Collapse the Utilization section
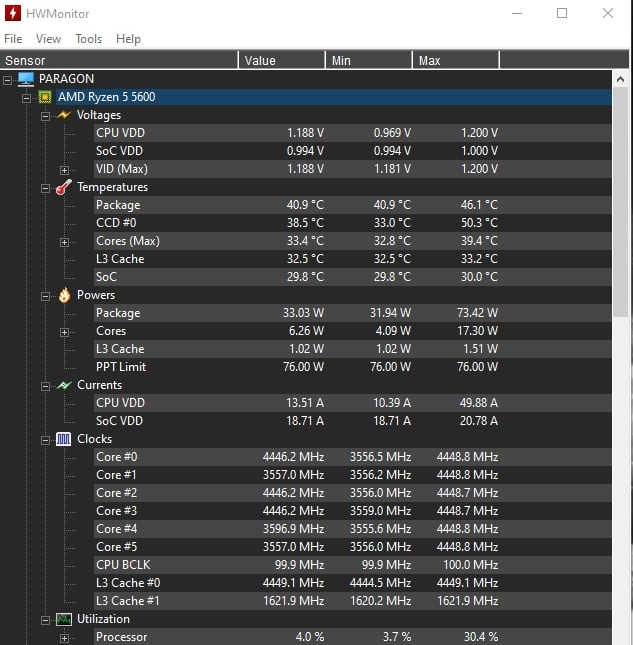This screenshot has height=645, width=633. pos(45,620)
